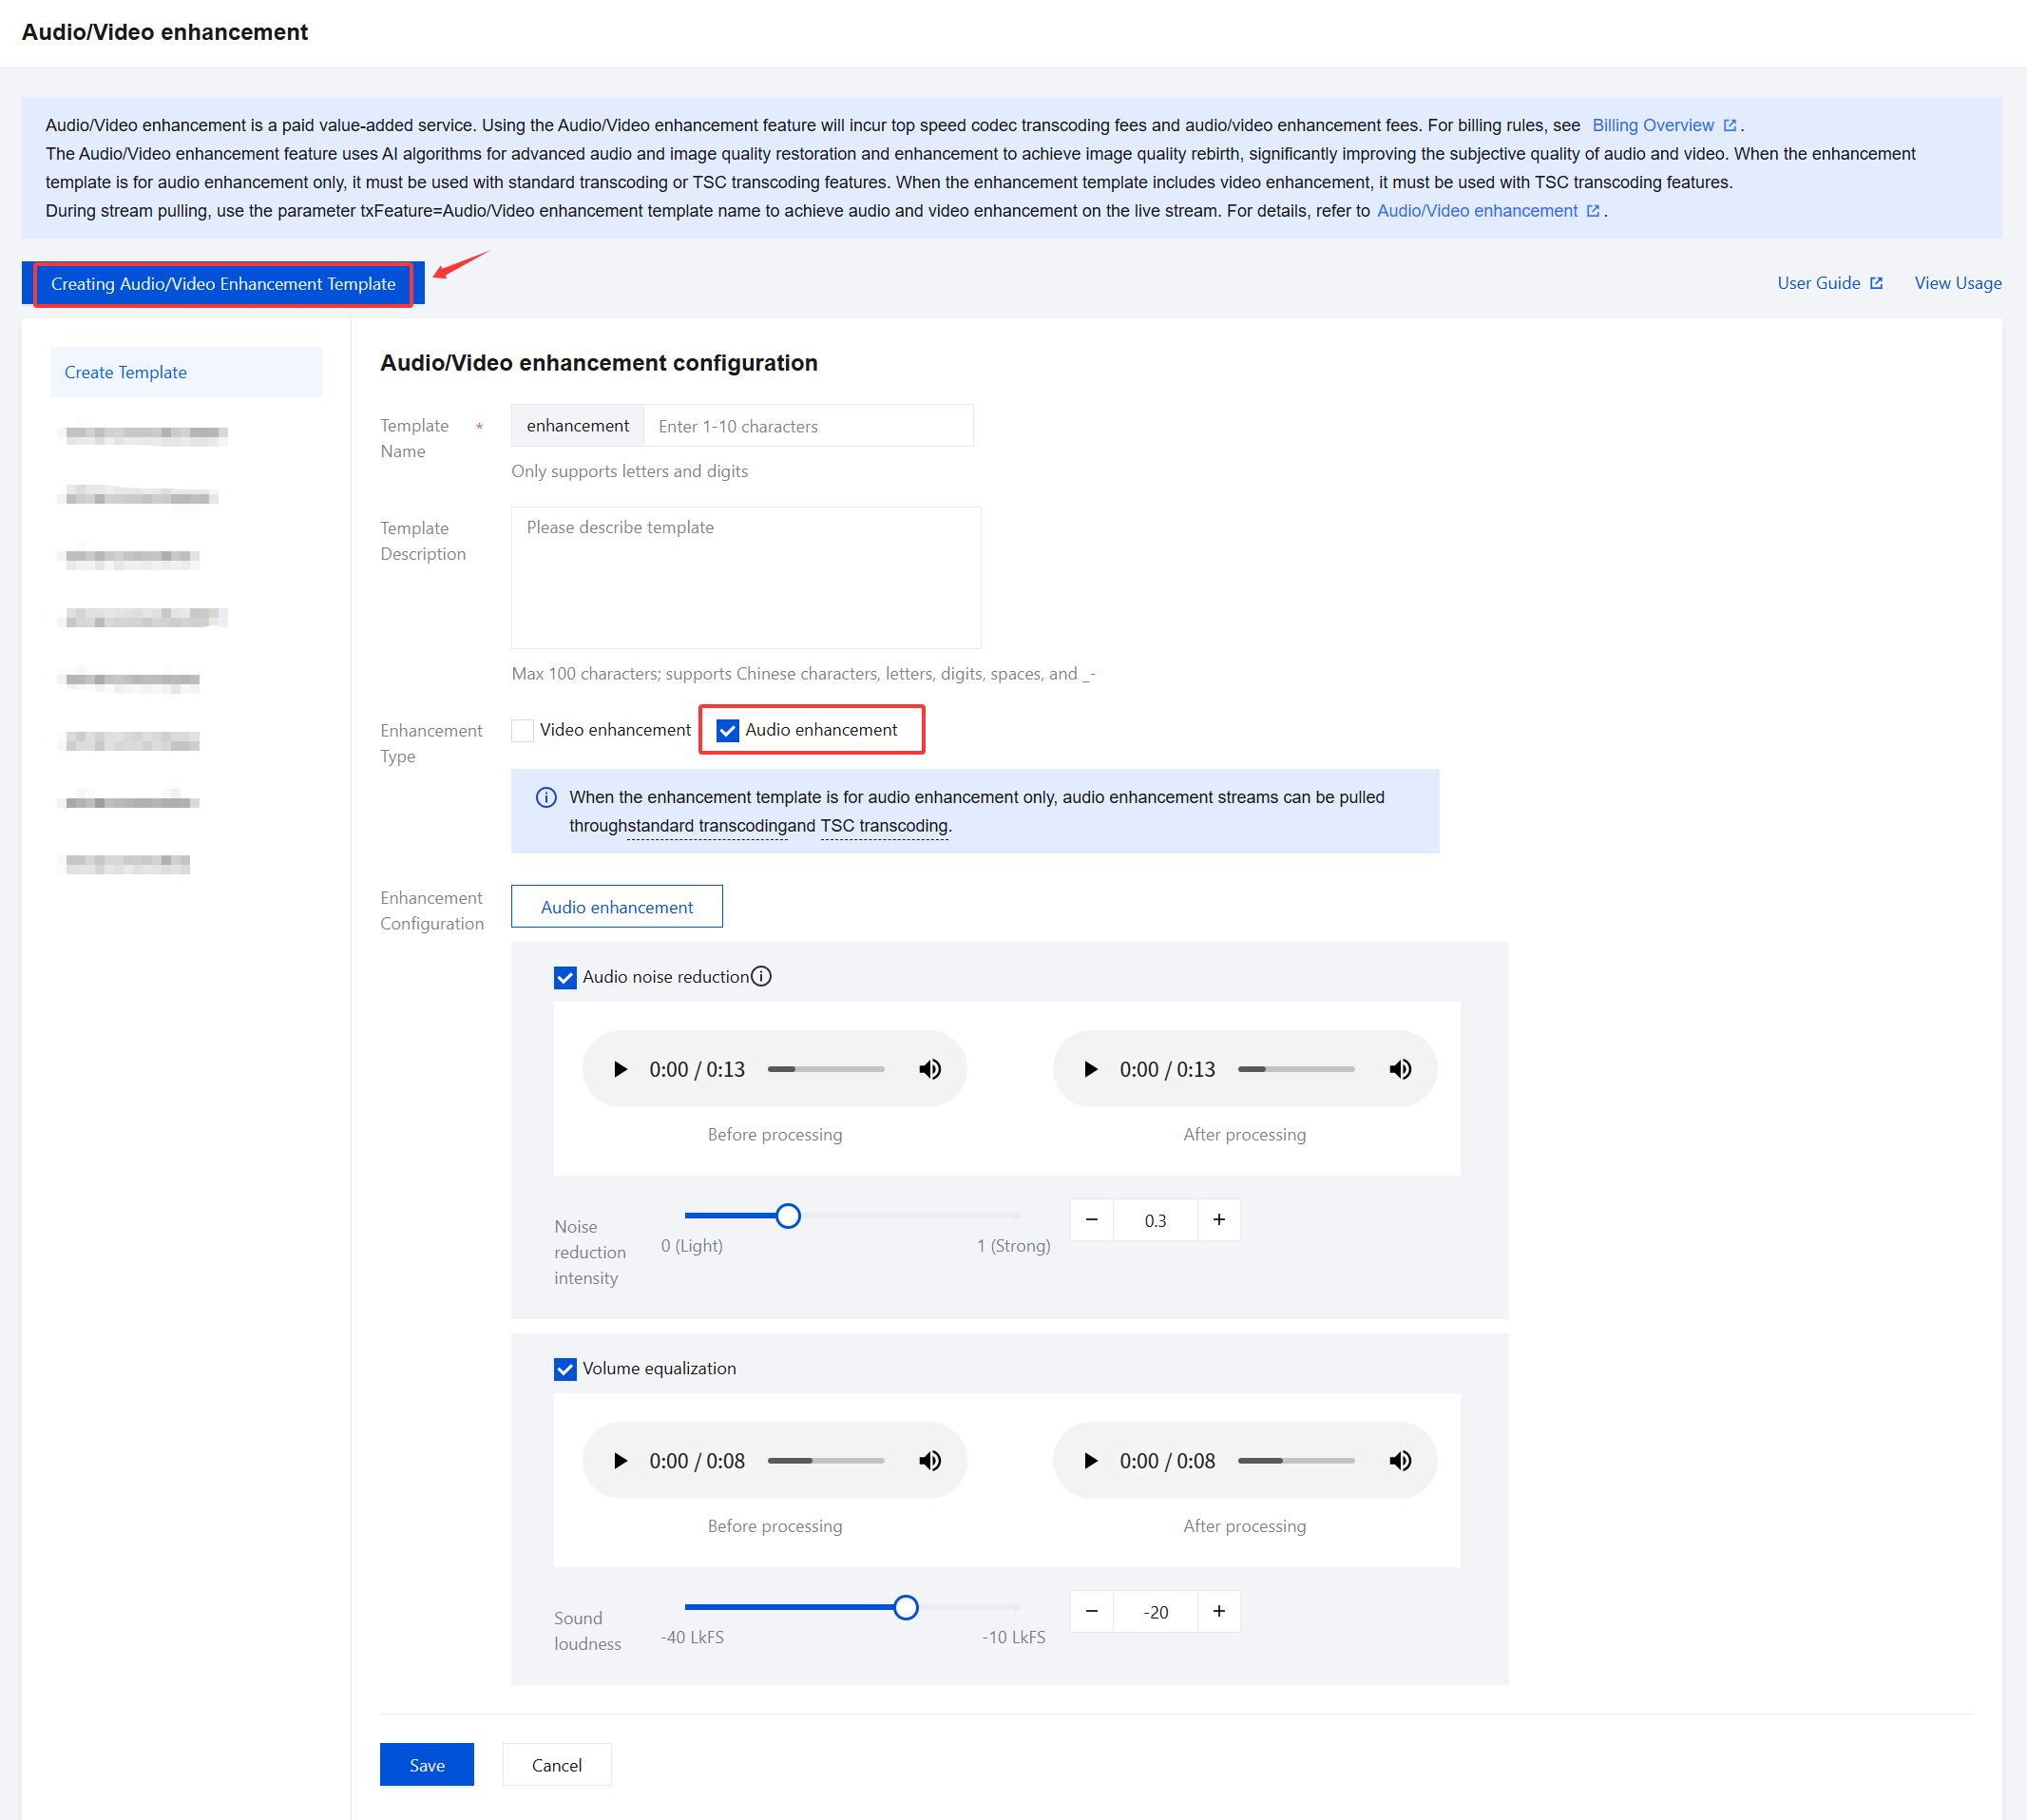The width and height of the screenshot is (2027, 1820).
Task: Select Create Template in the sidebar
Action: tap(126, 372)
